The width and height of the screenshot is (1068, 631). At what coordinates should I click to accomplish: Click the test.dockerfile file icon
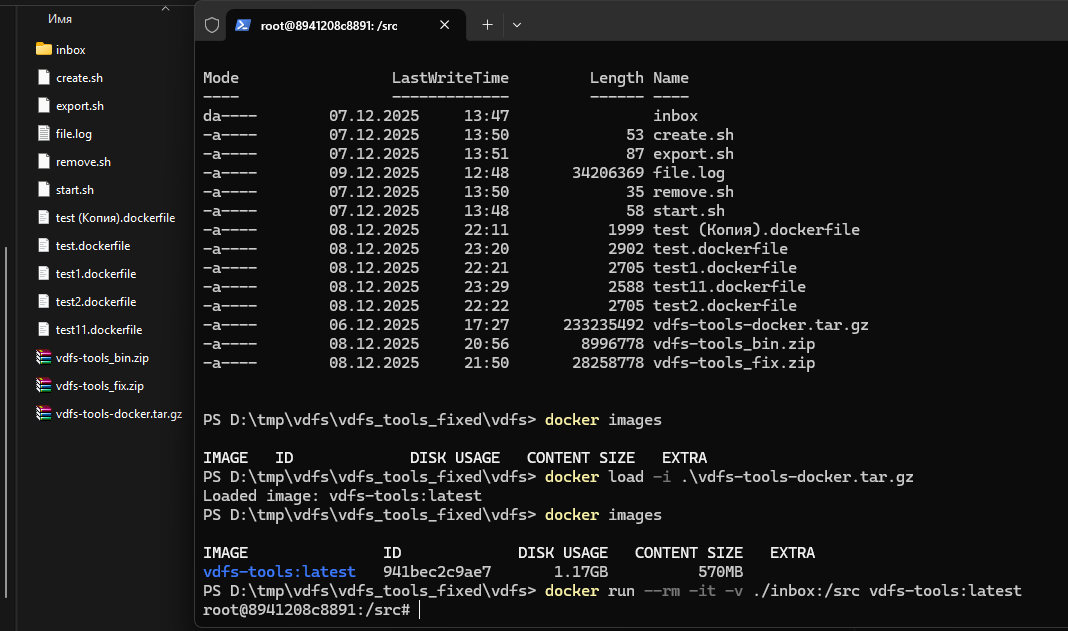[x=44, y=245]
